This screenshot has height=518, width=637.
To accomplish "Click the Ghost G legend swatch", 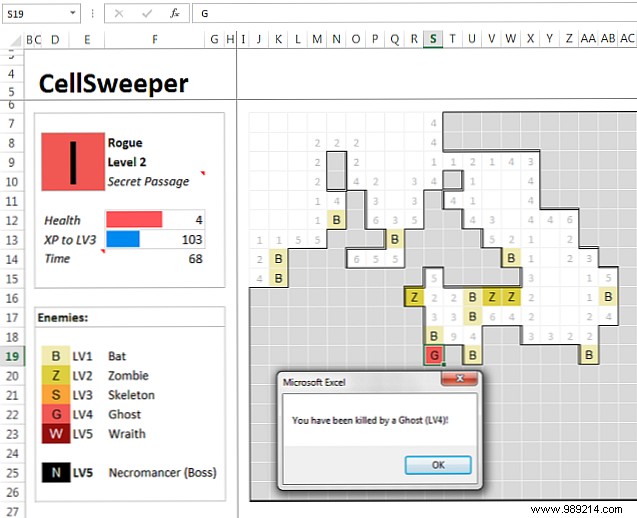I will coord(56,414).
